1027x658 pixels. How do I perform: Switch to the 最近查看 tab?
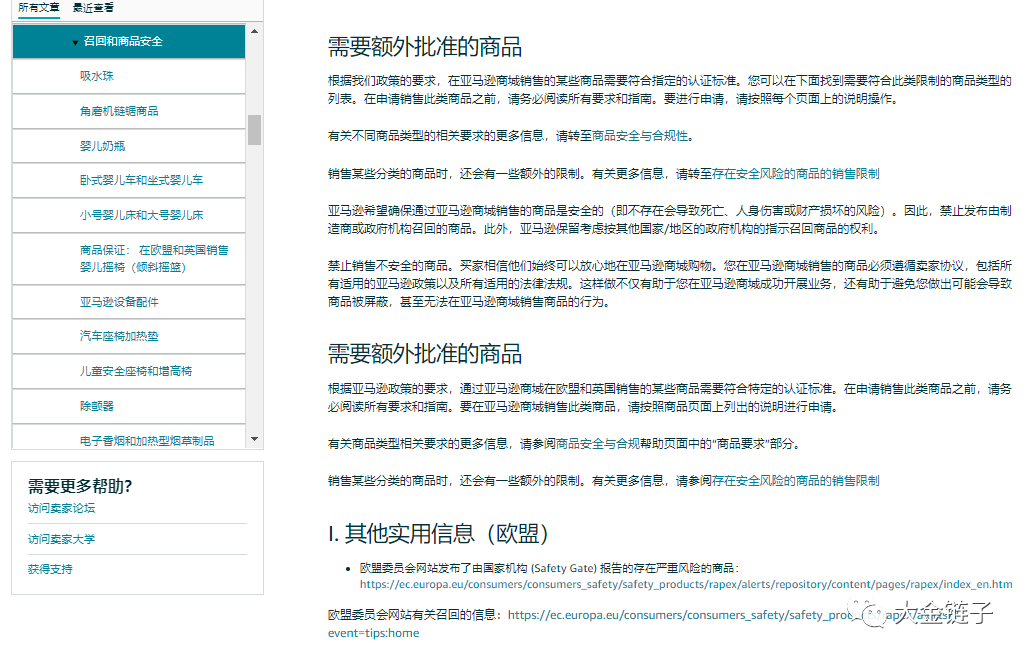[x=93, y=8]
